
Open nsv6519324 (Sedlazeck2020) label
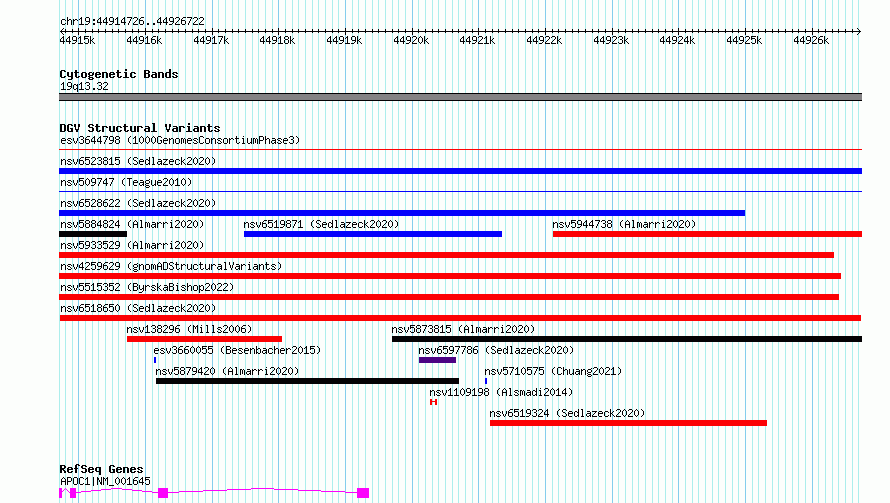[x=568, y=413]
